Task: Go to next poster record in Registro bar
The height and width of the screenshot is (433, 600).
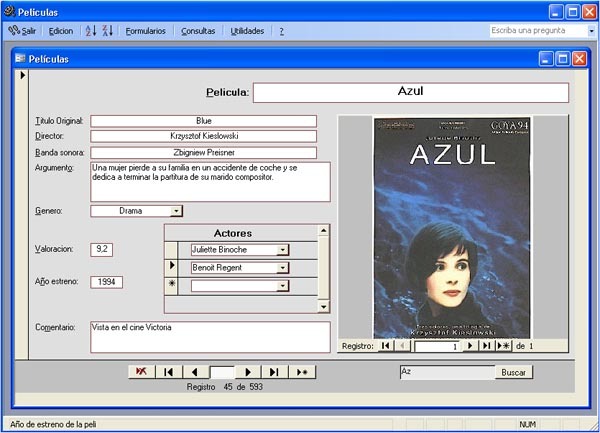Action: click(x=470, y=346)
